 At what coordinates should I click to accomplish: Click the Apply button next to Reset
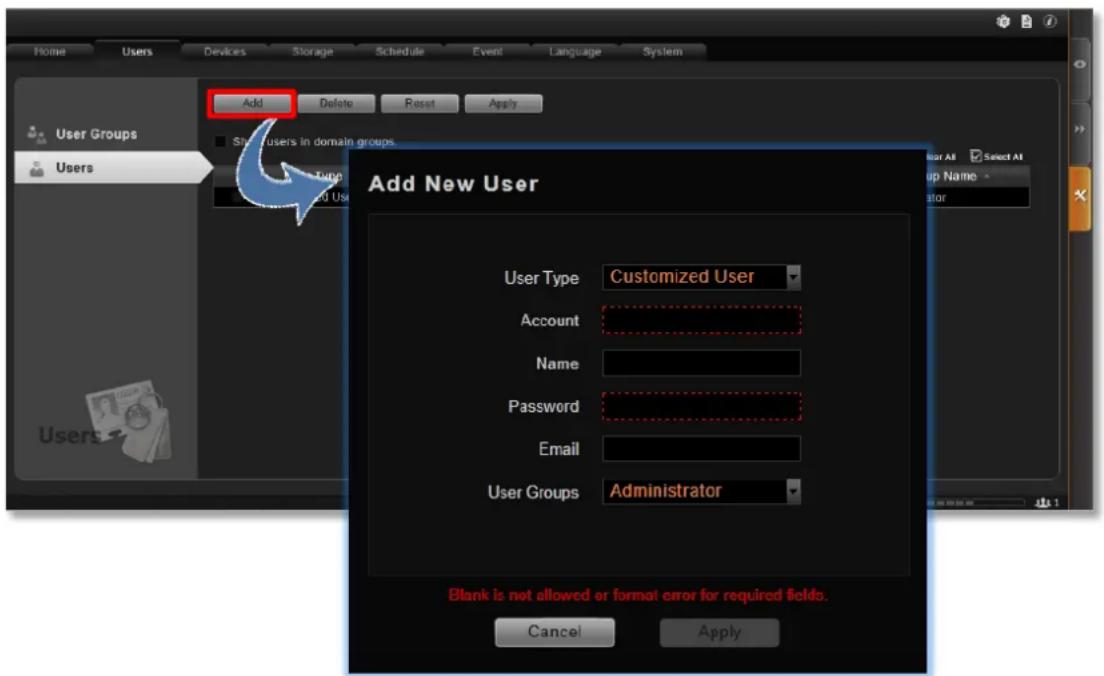click(x=503, y=104)
